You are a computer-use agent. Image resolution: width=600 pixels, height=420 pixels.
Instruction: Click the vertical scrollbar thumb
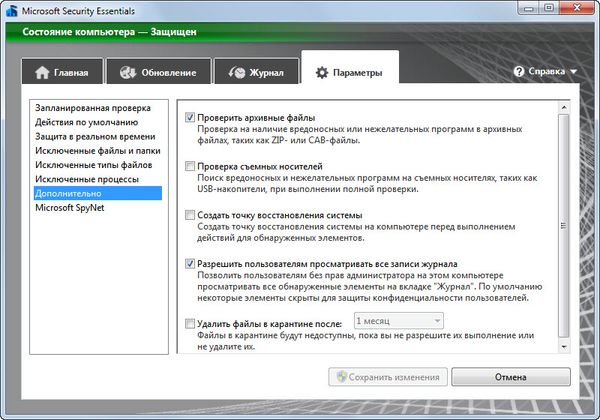[x=564, y=226]
